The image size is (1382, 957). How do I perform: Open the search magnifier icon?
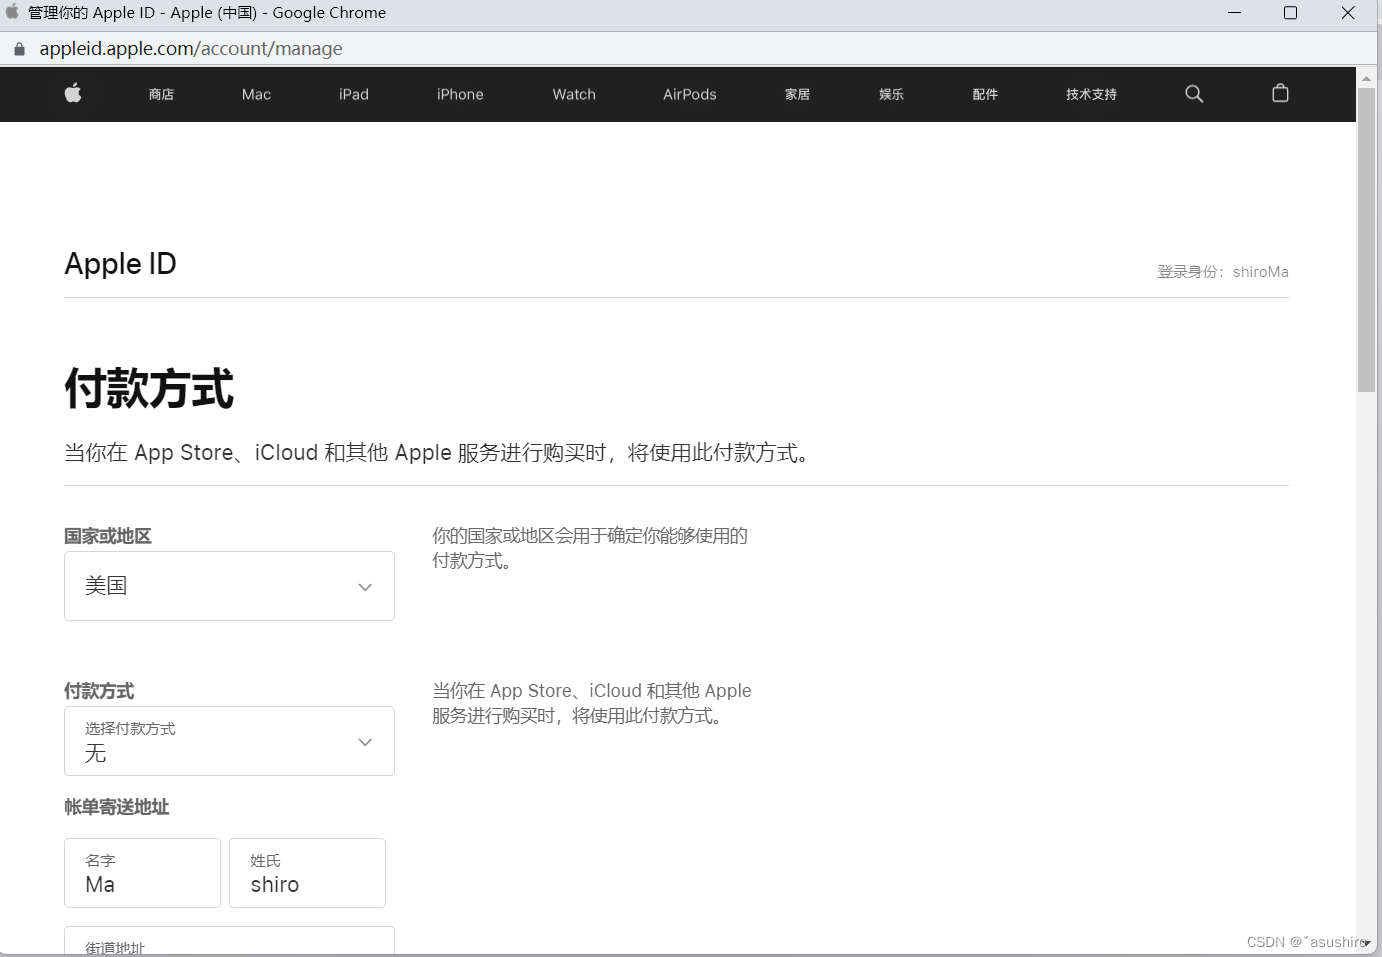click(1194, 94)
